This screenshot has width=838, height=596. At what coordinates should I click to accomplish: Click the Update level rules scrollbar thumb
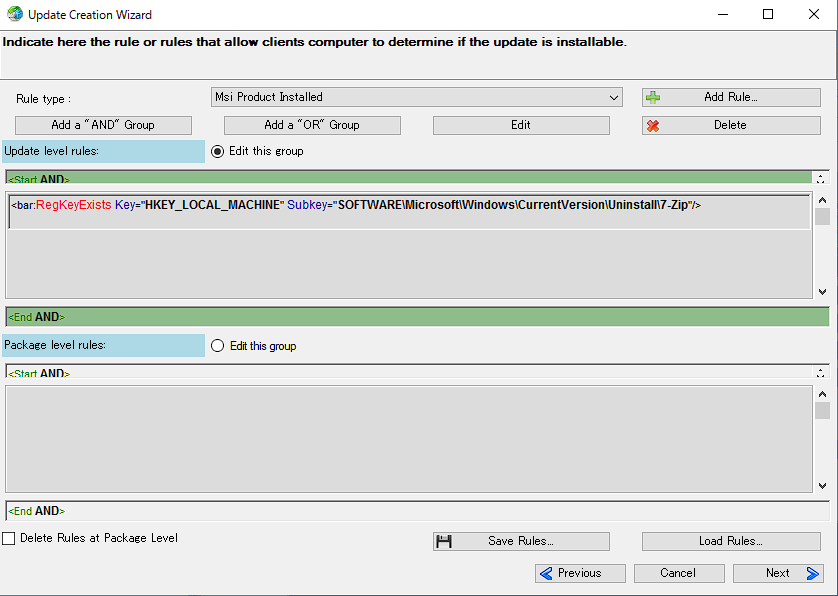click(823, 216)
